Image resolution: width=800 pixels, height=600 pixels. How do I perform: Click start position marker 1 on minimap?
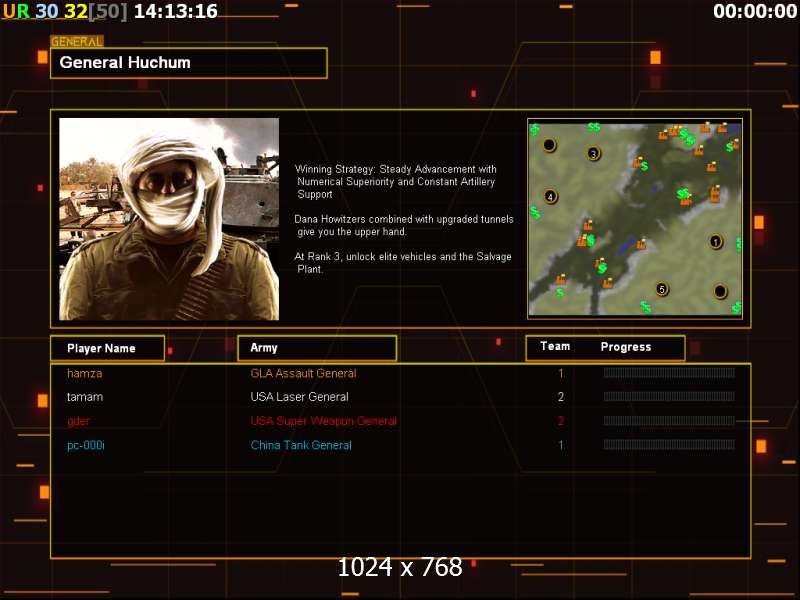[716, 242]
